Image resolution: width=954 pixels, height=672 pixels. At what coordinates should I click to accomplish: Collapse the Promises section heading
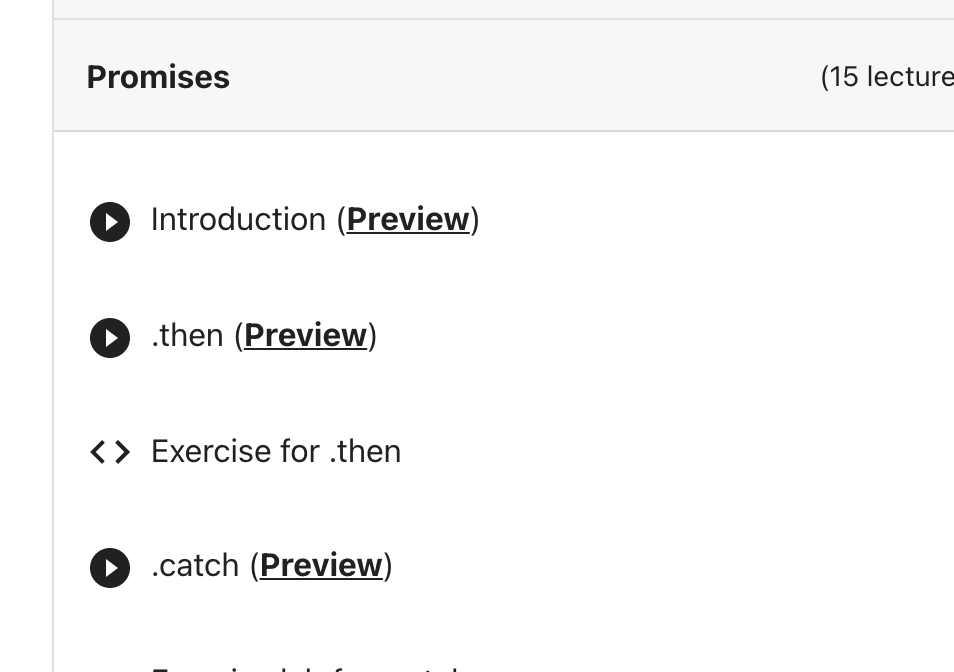pyautogui.click(x=158, y=77)
